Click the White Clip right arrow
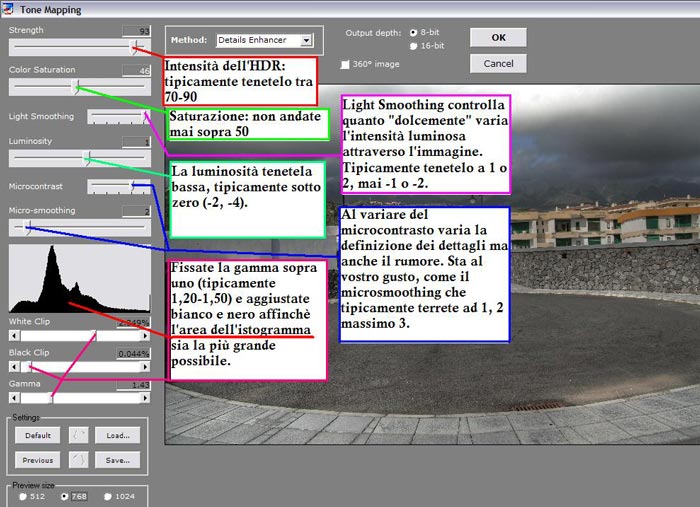 tap(145, 337)
